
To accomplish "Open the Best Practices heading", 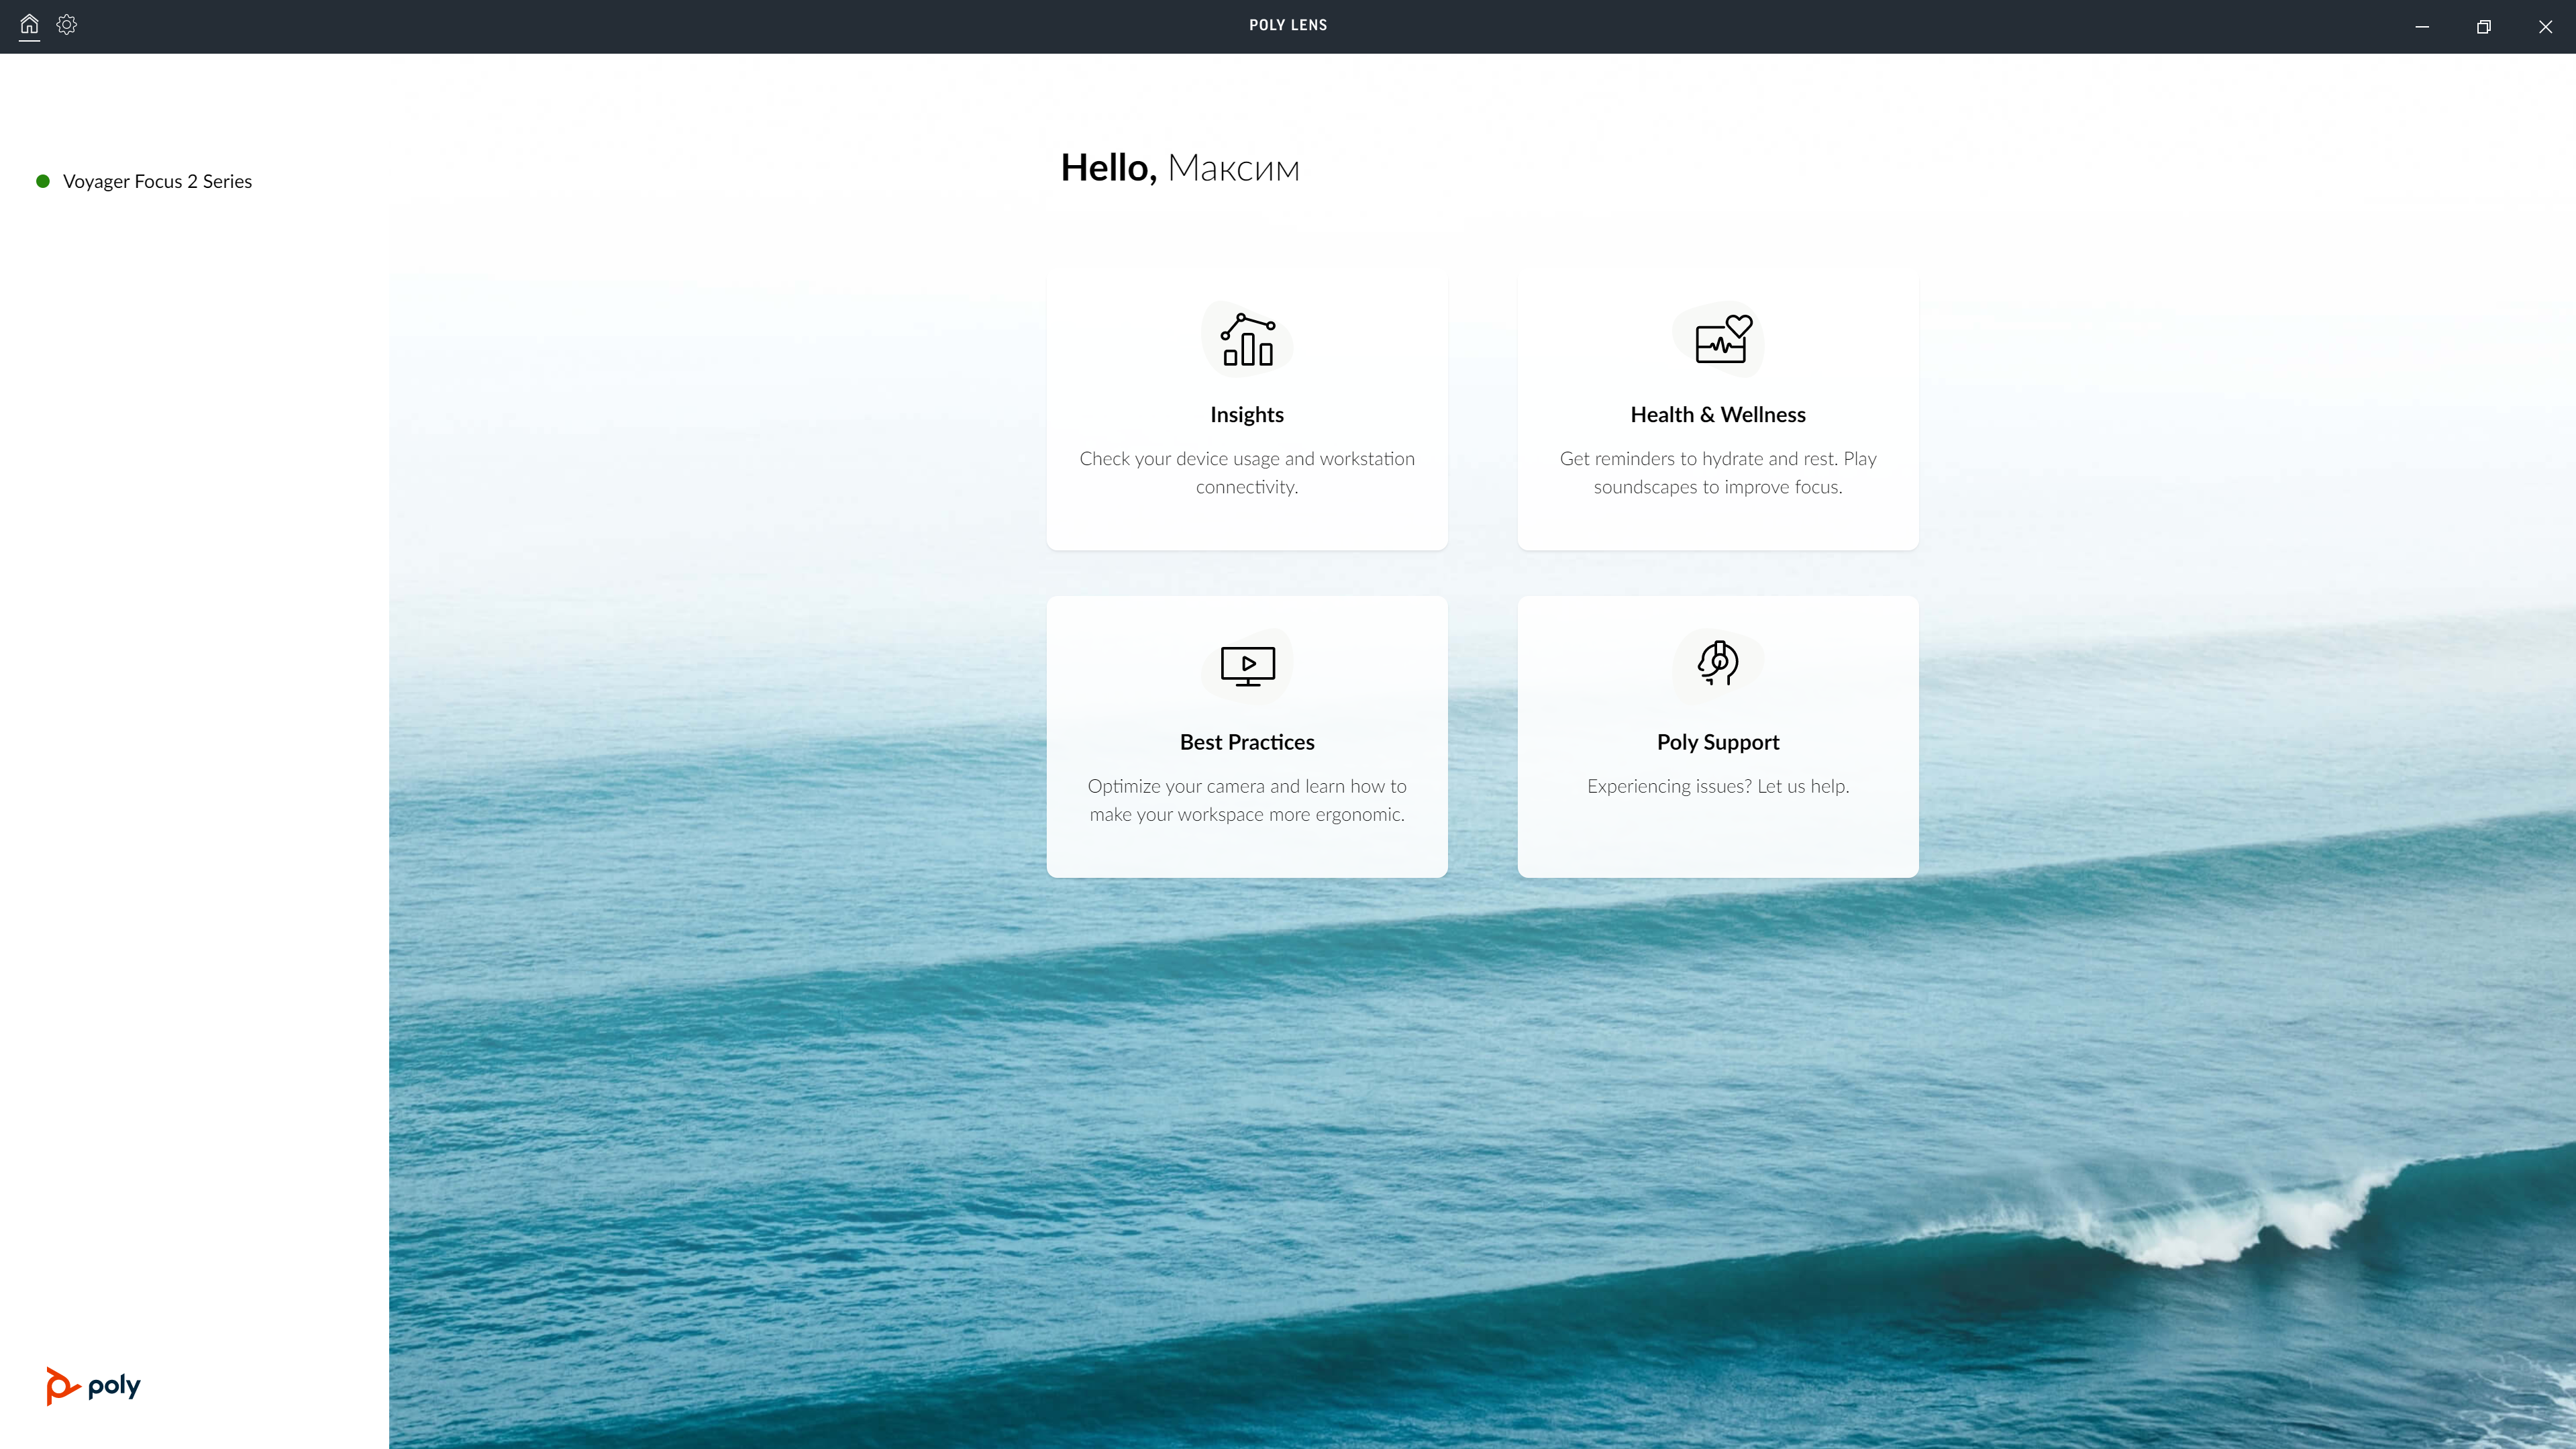I will click(1247, 742).
